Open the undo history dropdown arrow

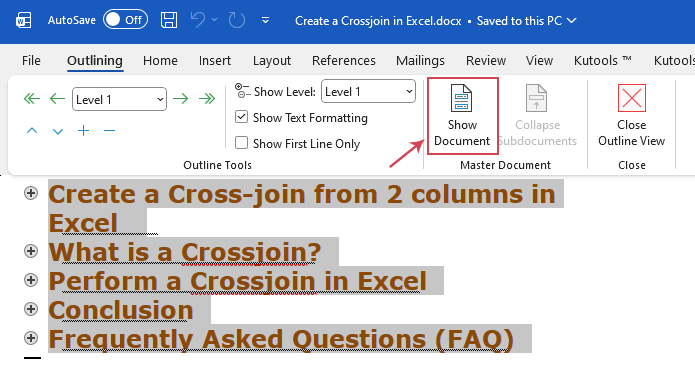coord(215,19)
